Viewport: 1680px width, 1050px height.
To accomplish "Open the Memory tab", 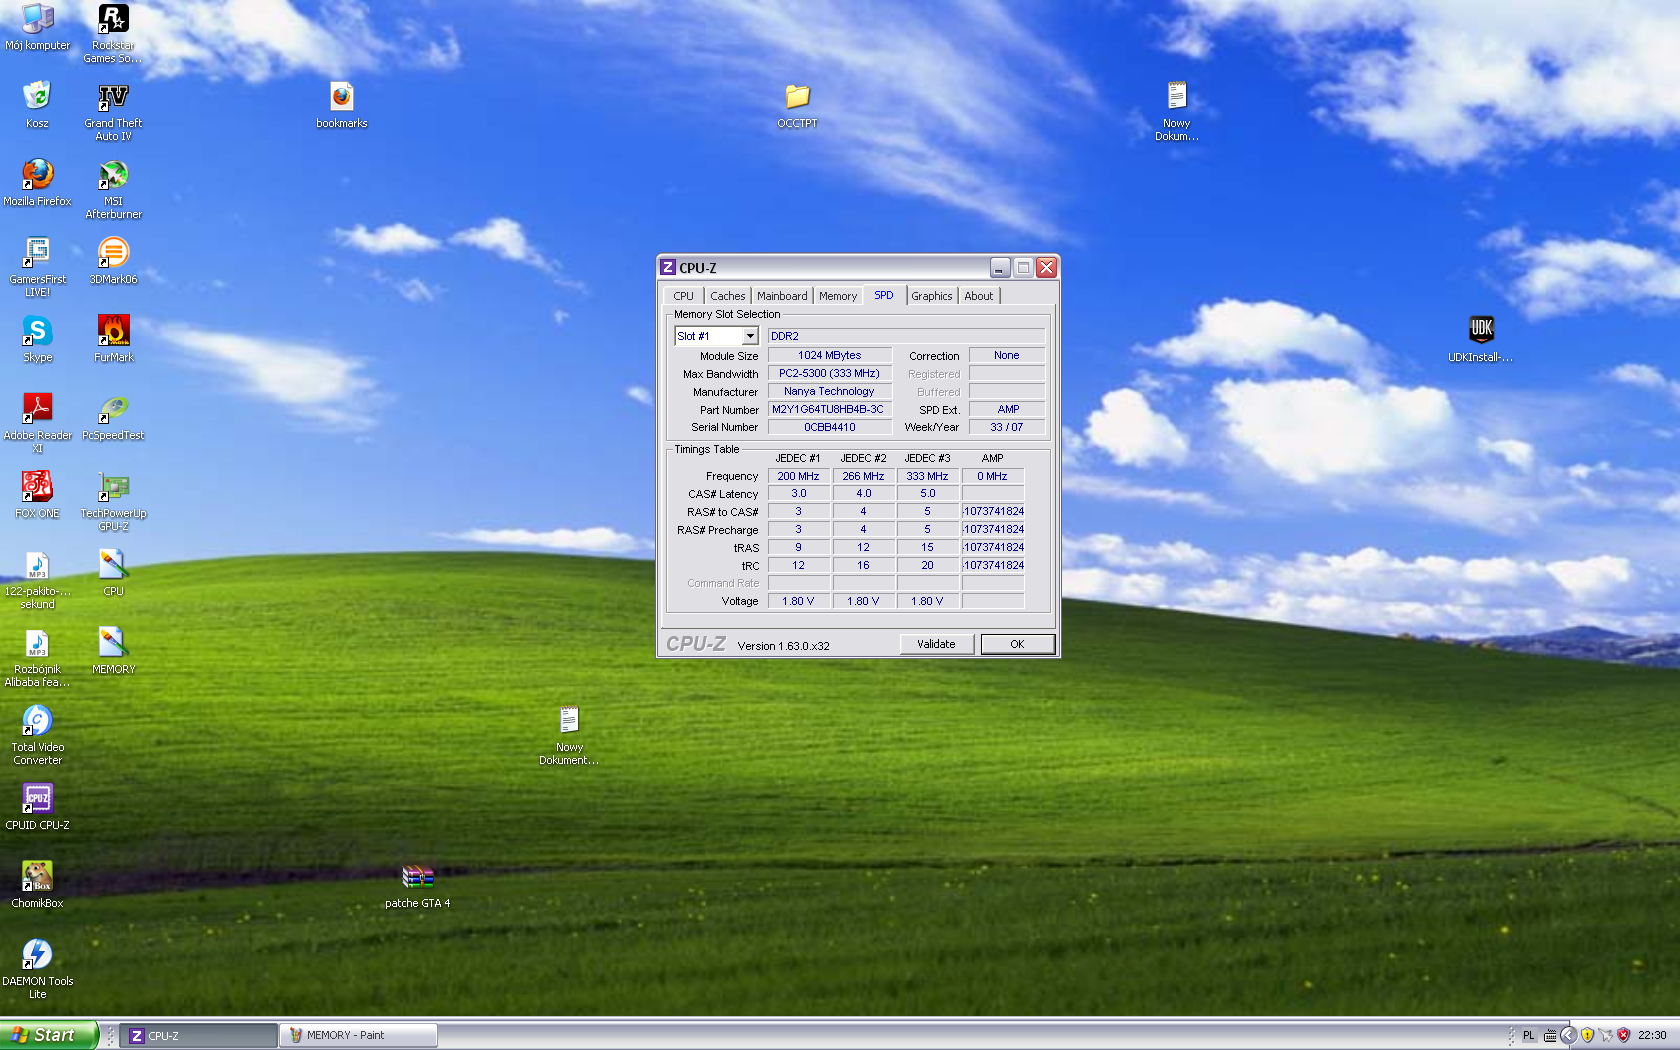I will [x=838, y=296].
